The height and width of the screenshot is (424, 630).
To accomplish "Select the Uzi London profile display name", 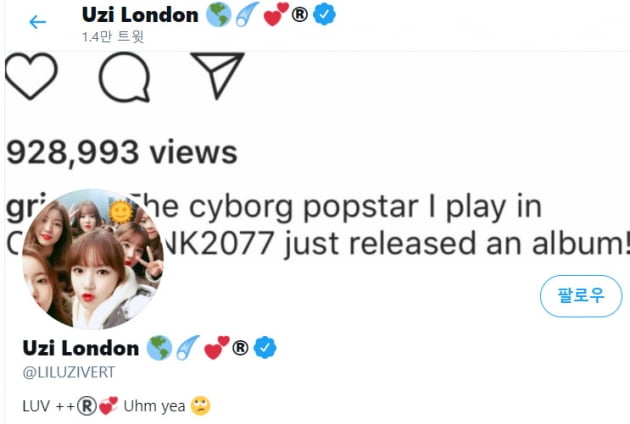I will [x=81, y=348].
